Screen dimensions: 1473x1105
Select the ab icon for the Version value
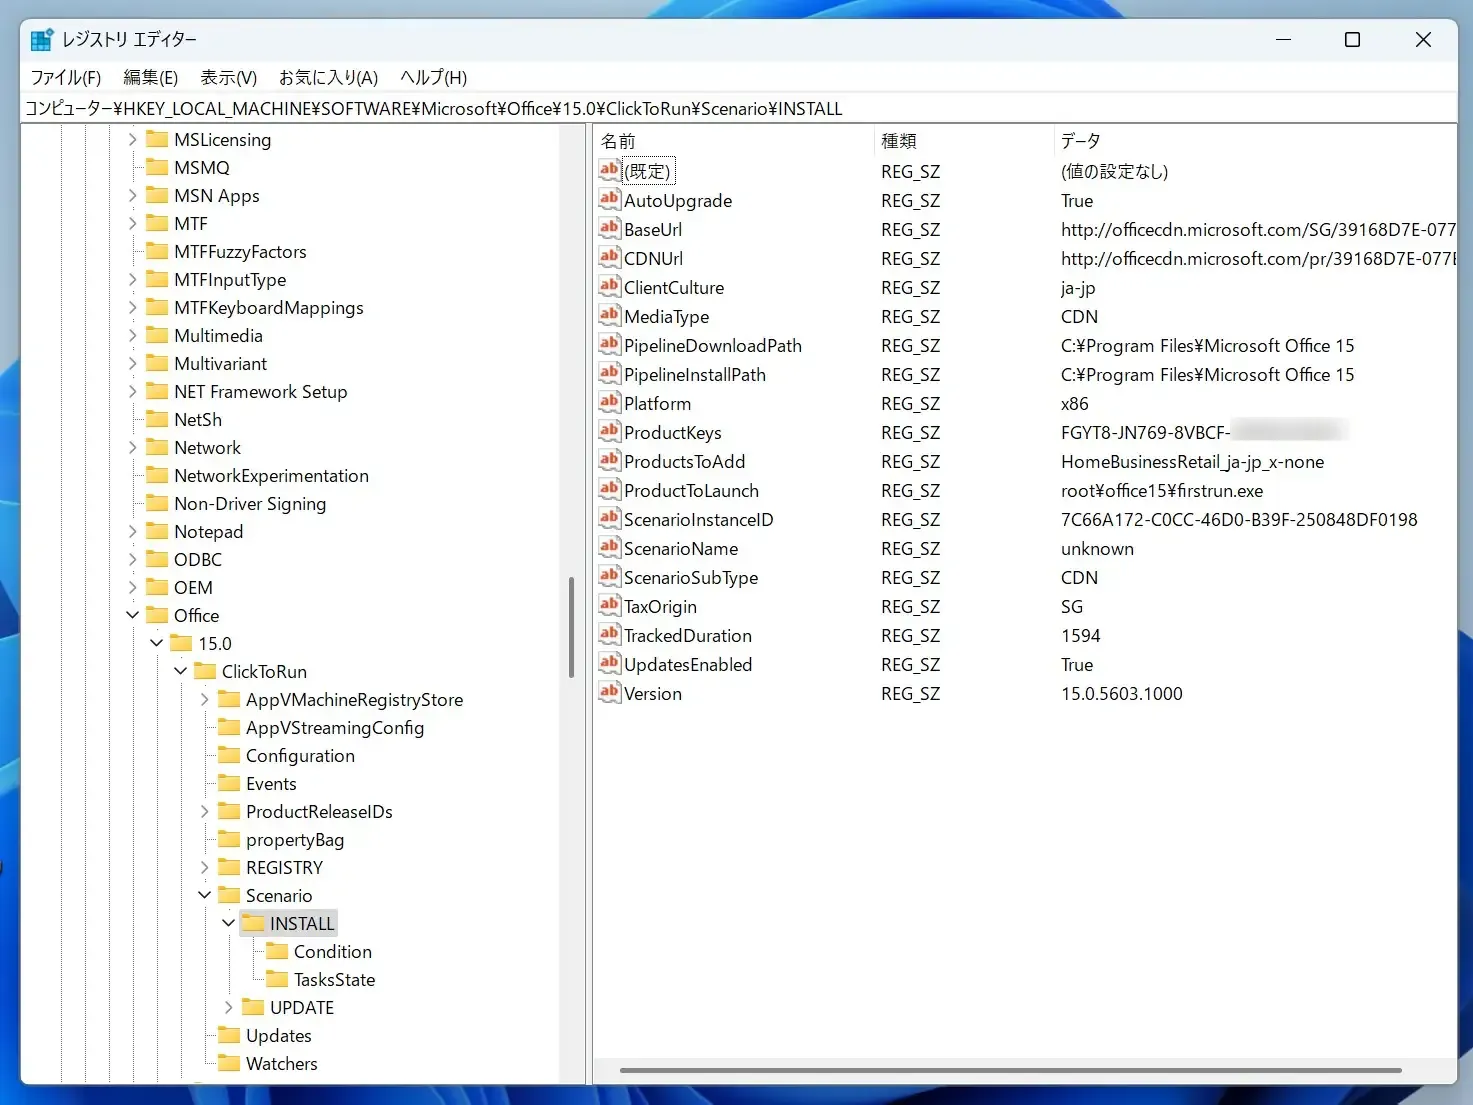coord(609,693)
